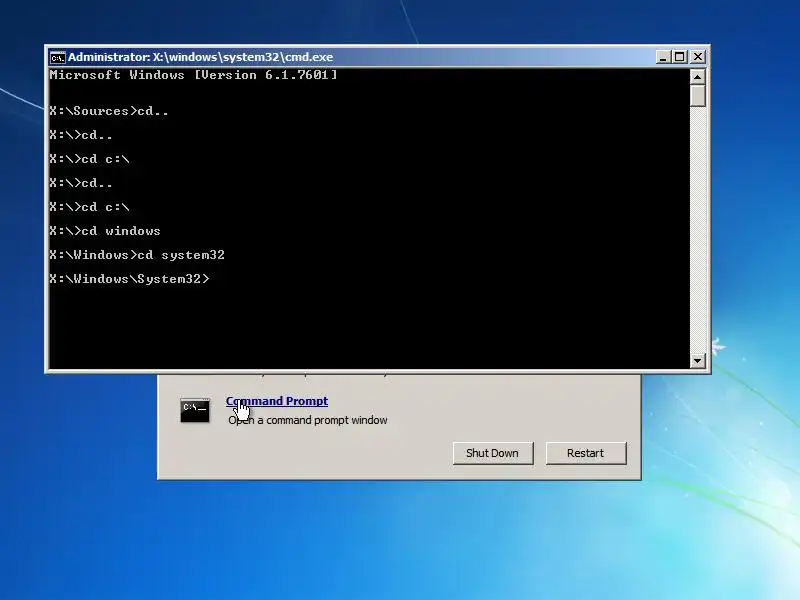The width and height of the screenshot is (800, 600).
Task: Click the 'X:\Windows>cd system32' line
Action: 137,255
